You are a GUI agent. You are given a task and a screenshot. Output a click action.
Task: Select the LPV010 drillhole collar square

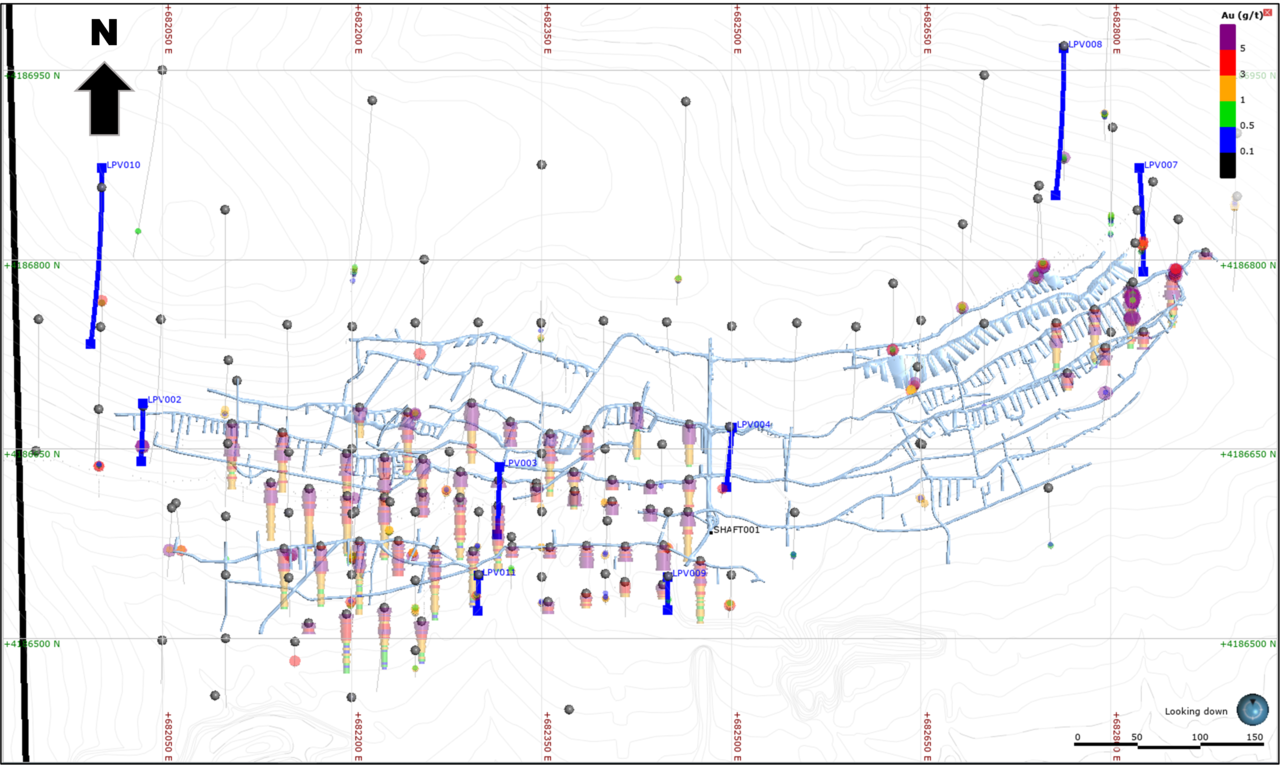[101, 168]
